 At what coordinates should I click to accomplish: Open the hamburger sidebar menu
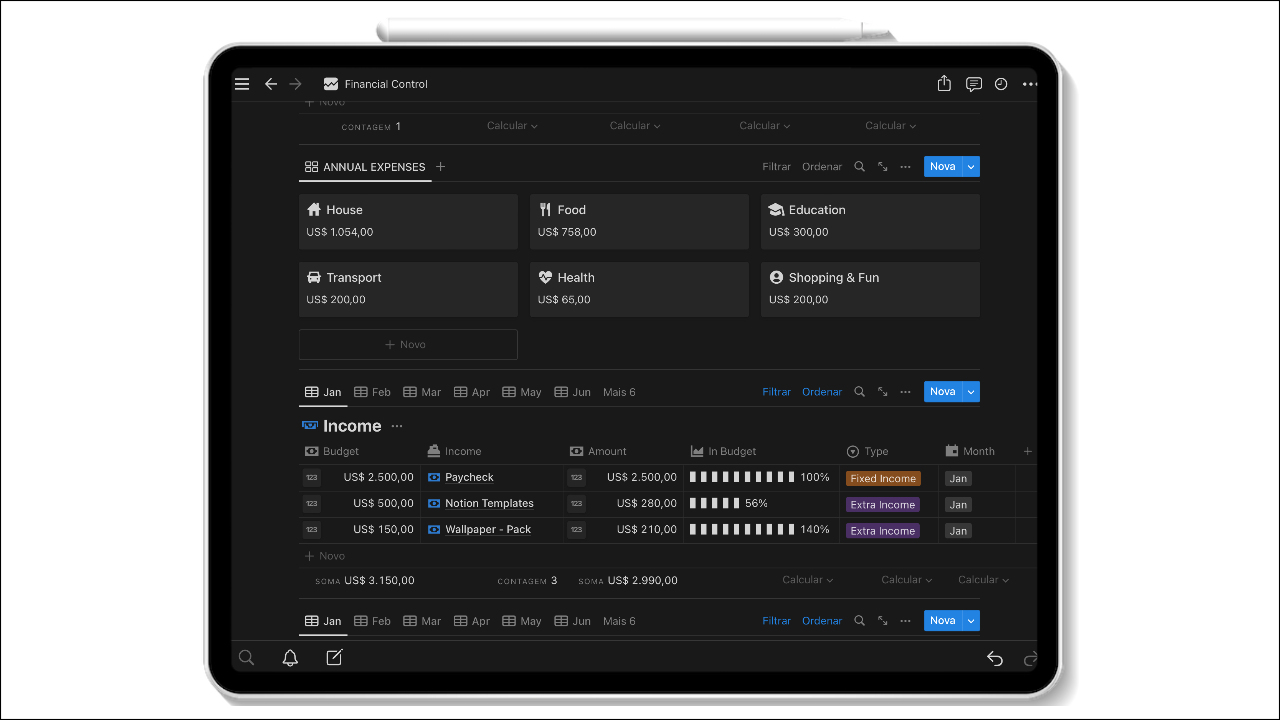coord(242,84)
